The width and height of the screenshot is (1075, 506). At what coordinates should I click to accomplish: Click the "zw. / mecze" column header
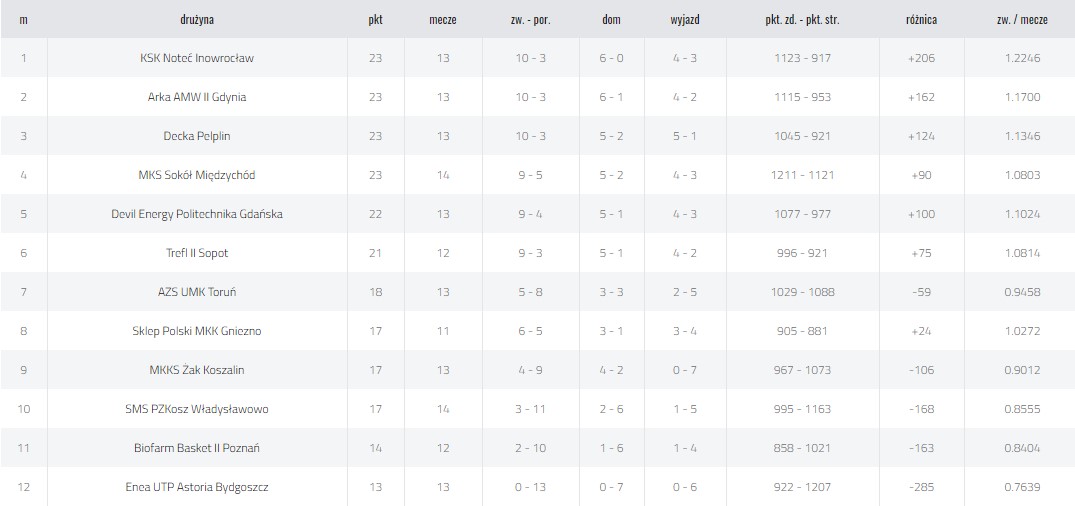click(x=1022, y=19)
